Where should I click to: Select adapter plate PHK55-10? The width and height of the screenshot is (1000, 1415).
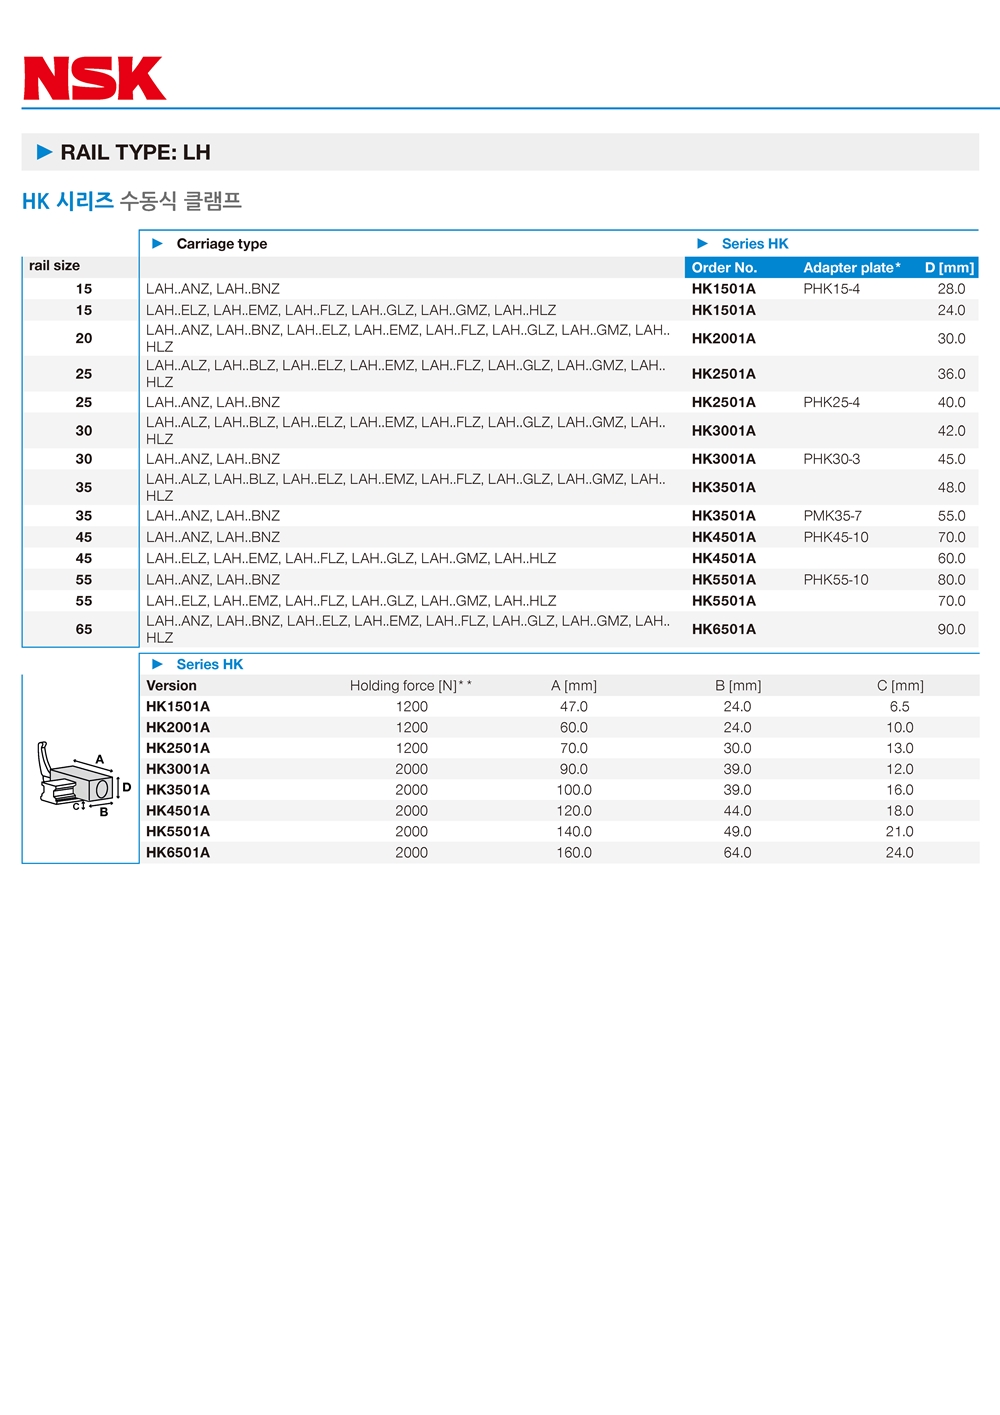pos(836,580)
